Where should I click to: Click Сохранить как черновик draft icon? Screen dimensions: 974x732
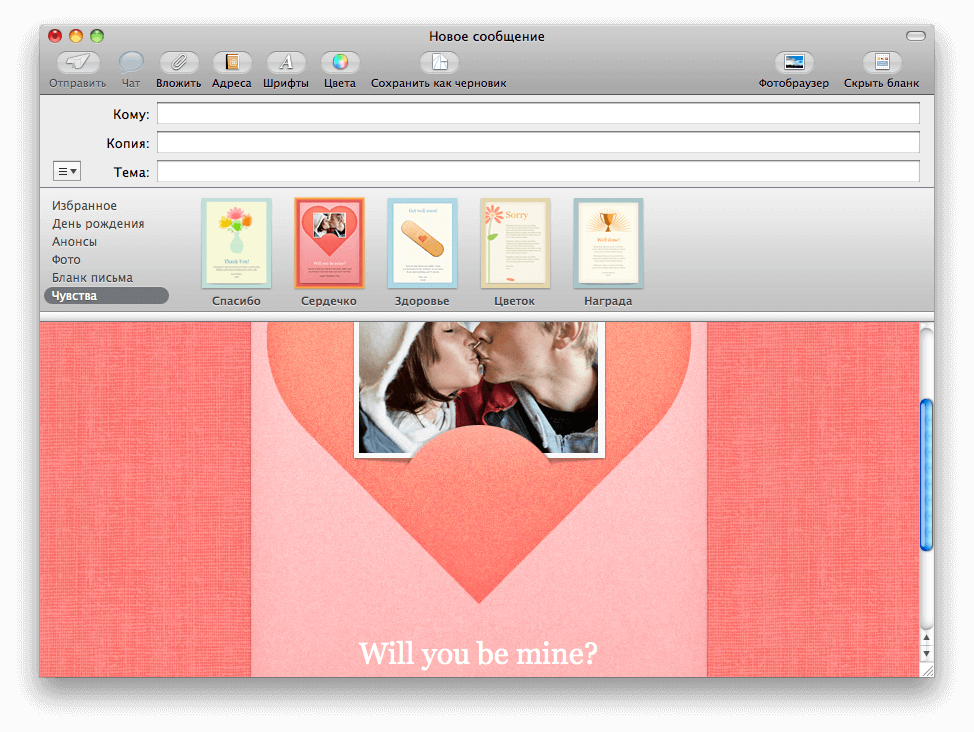(x=439, y=63)
